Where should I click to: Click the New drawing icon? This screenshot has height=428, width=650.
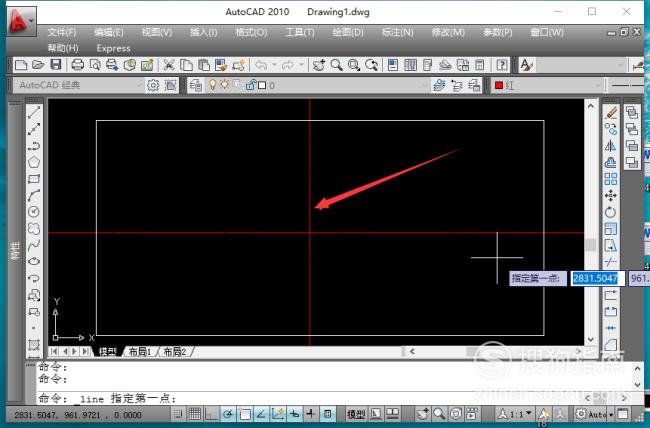[21, 65]
